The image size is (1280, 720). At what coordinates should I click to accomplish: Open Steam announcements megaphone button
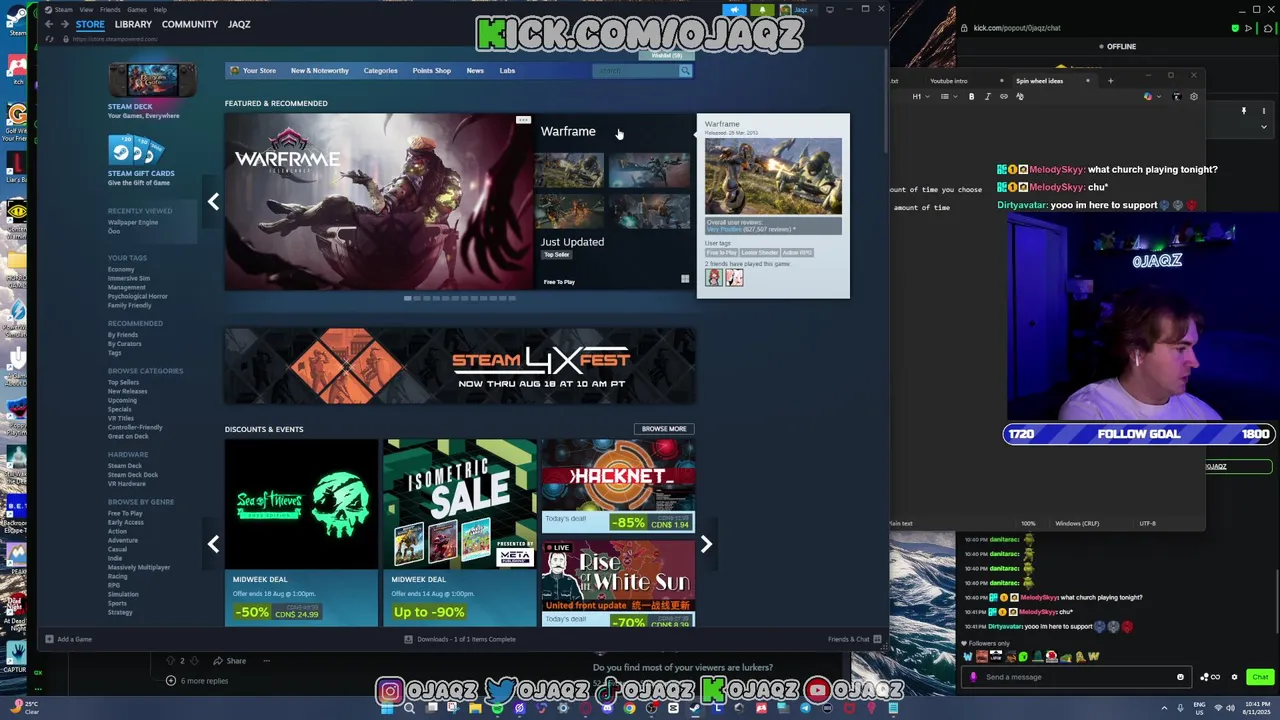735,10
